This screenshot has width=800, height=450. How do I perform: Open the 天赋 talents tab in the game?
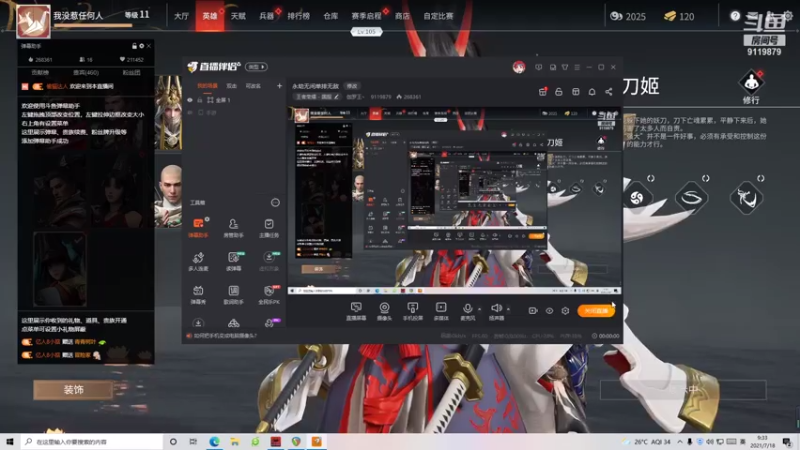pos(238,16)
